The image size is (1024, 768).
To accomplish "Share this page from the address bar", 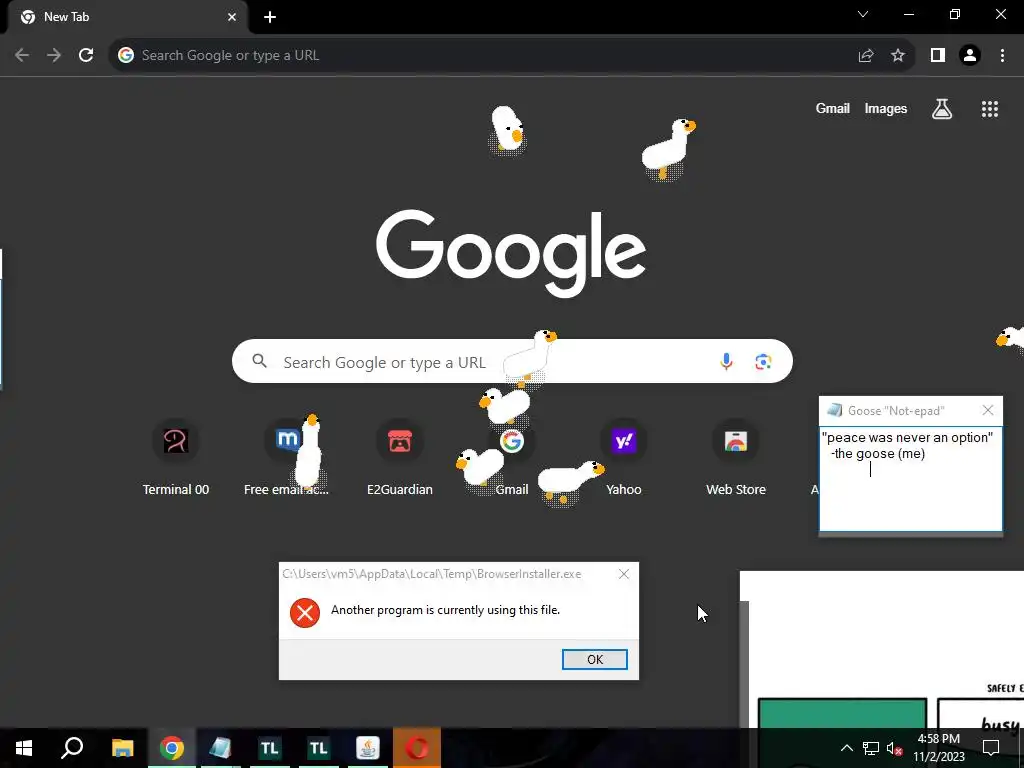I will tap(866, 56).
